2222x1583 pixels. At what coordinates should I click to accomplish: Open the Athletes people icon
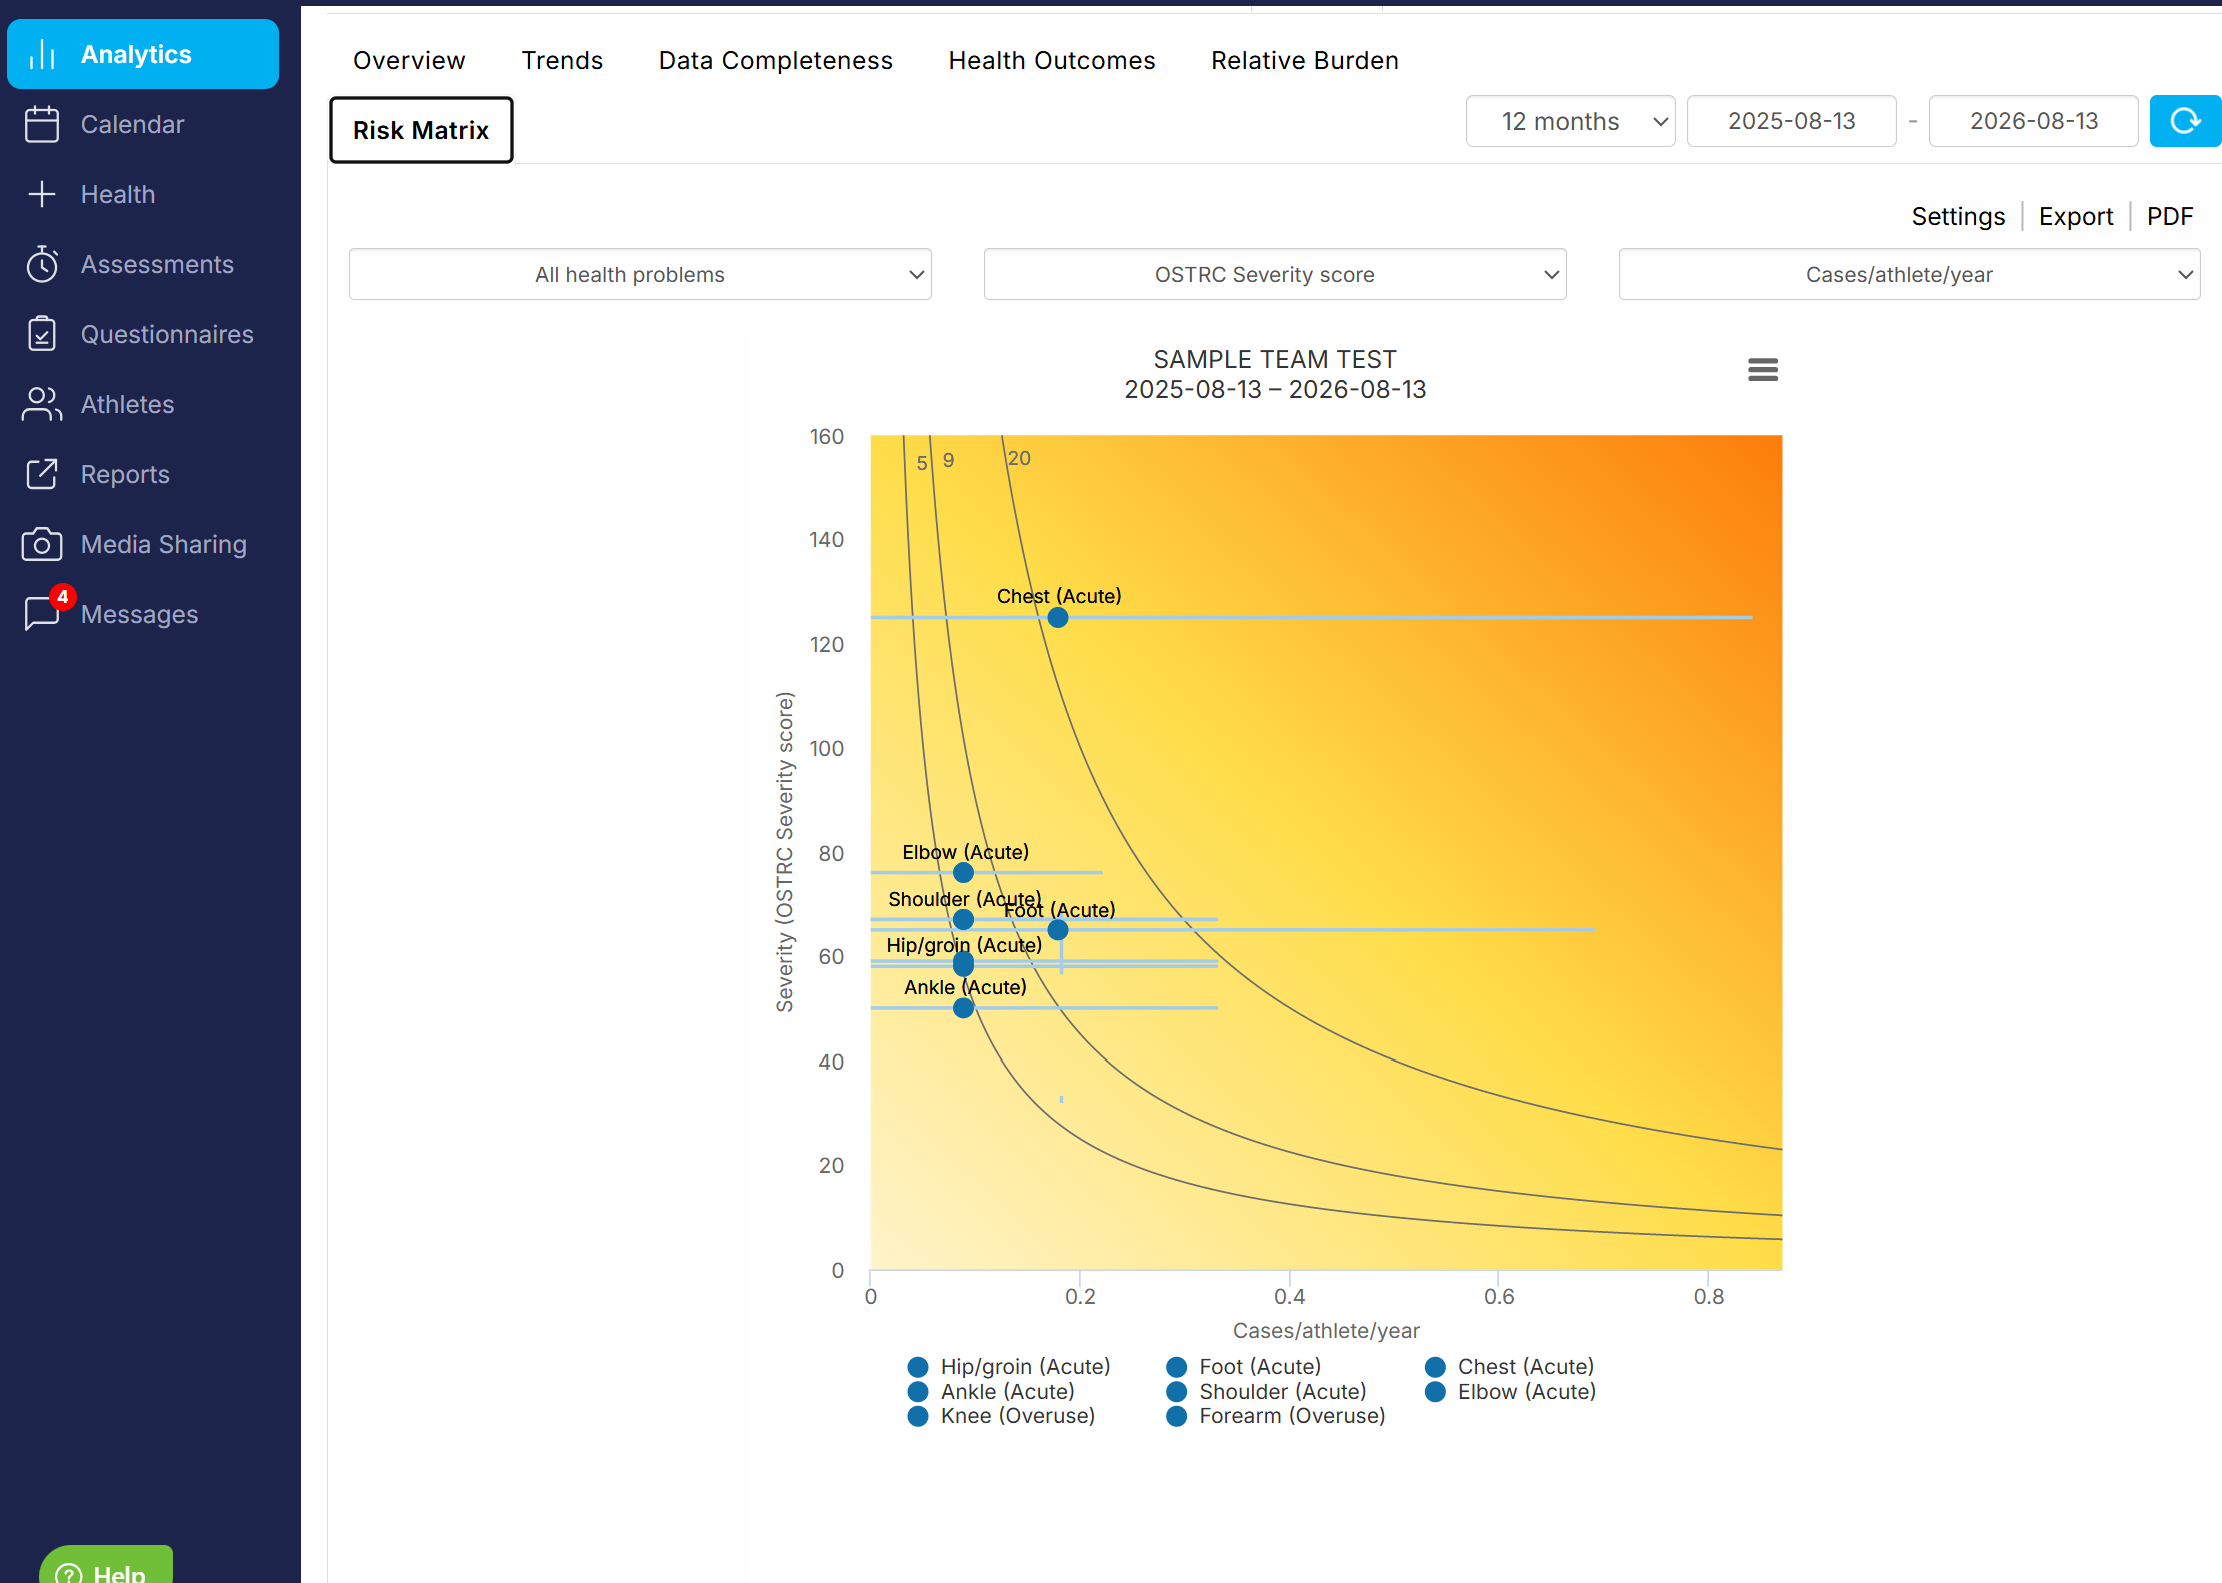tap(42, 404)
